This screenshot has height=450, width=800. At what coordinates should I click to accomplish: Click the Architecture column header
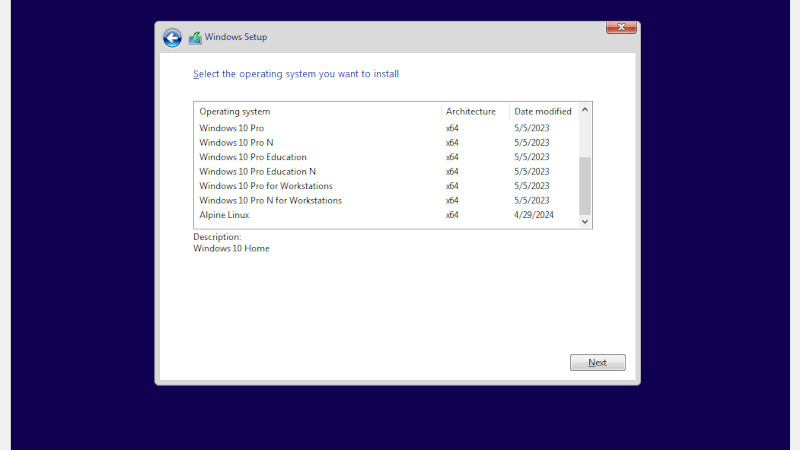point(474,111)
